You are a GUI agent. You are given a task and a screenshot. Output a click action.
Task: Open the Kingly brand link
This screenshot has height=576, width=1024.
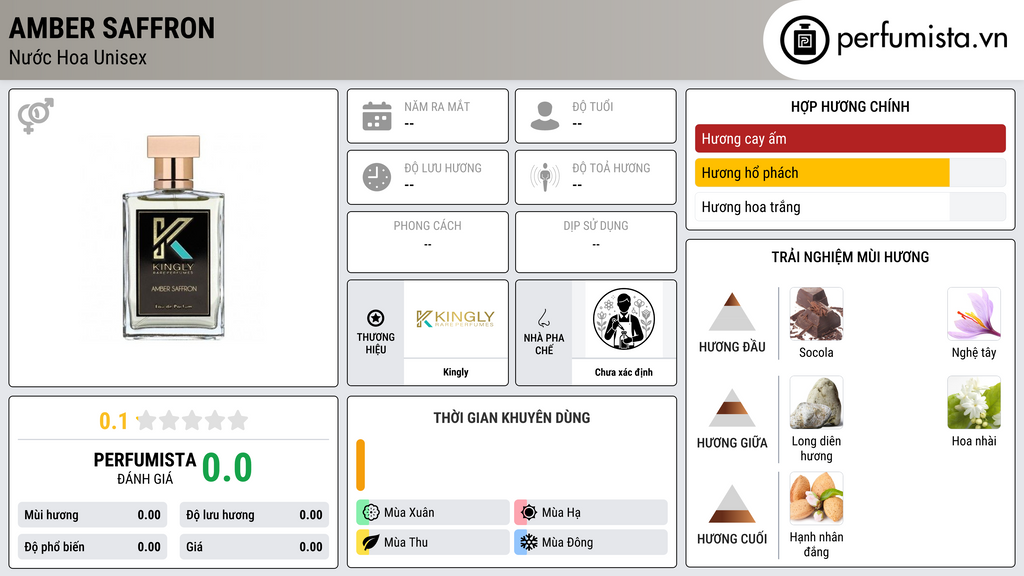pyautogui.click(x=456, y=372)
